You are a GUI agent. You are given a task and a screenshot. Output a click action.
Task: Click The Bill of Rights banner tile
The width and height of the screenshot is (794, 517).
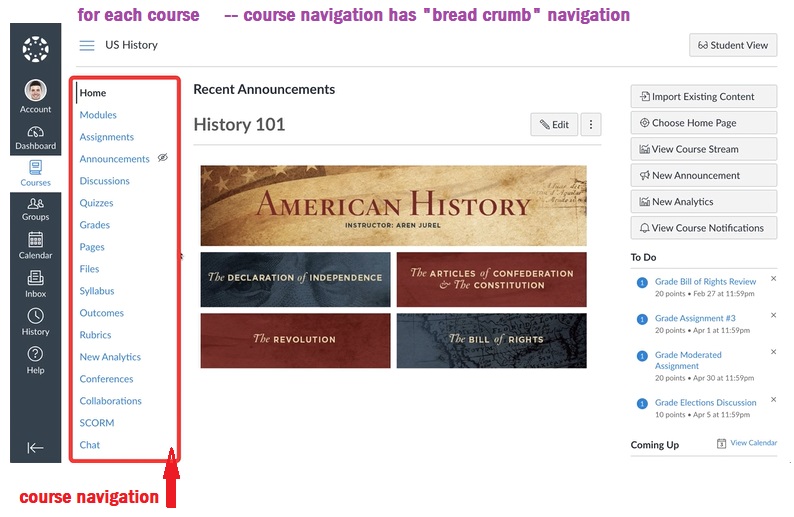click(491, 340)
